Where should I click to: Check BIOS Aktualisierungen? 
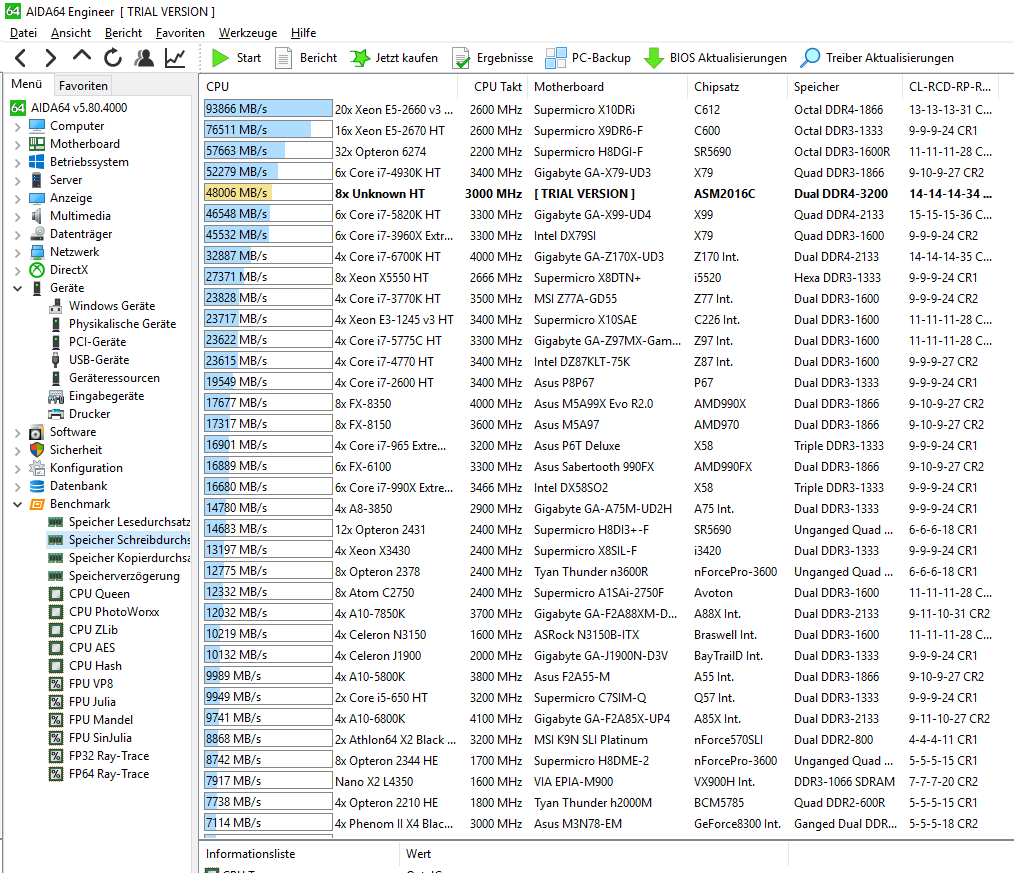tap(715, 58)
